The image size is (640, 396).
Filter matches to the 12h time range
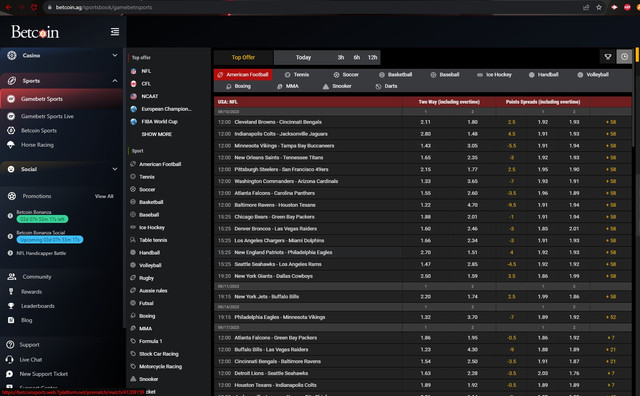(372, 58)
